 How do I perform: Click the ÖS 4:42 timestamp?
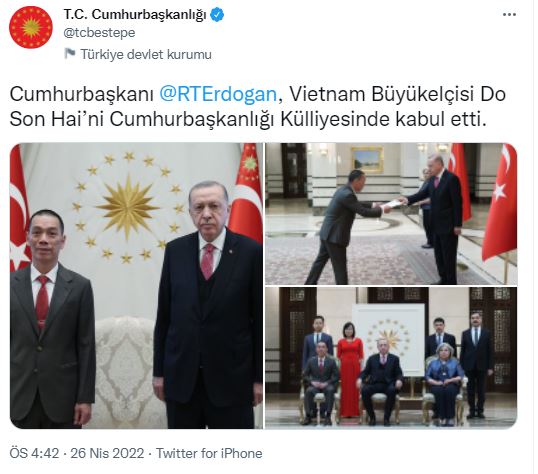(34, 453)
